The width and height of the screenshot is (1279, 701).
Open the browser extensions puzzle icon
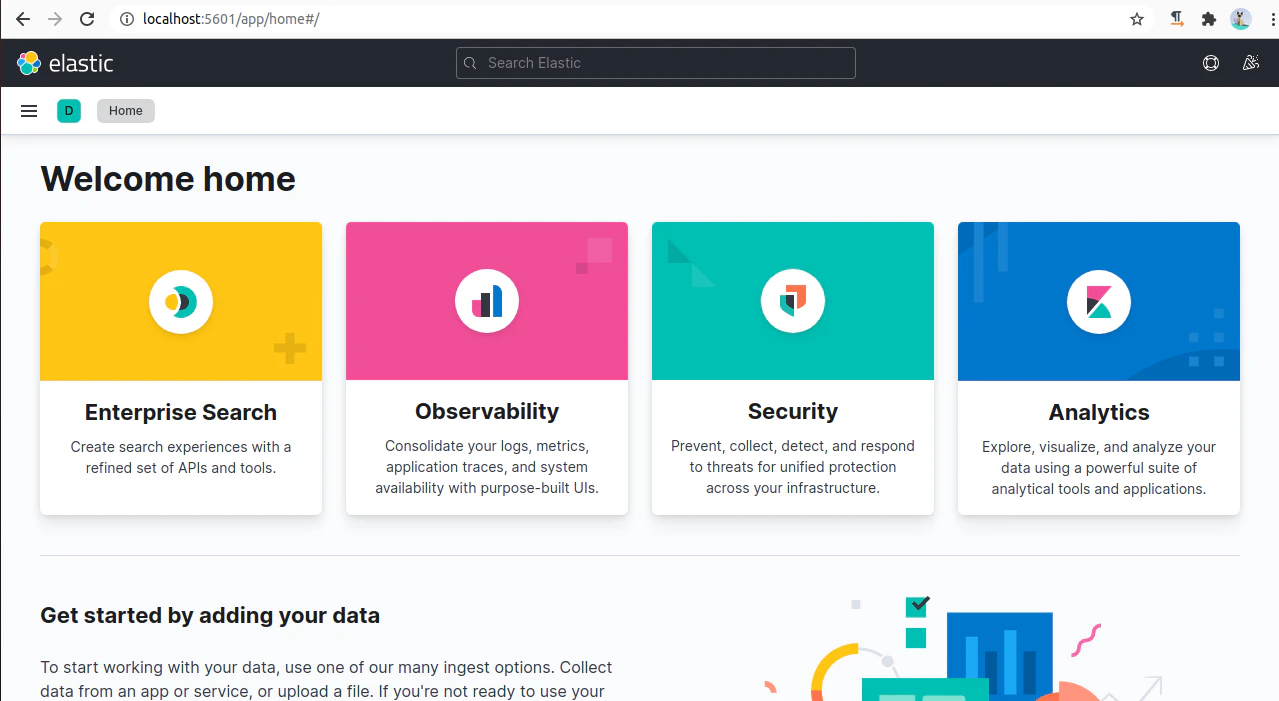(x=1209, y=19)
